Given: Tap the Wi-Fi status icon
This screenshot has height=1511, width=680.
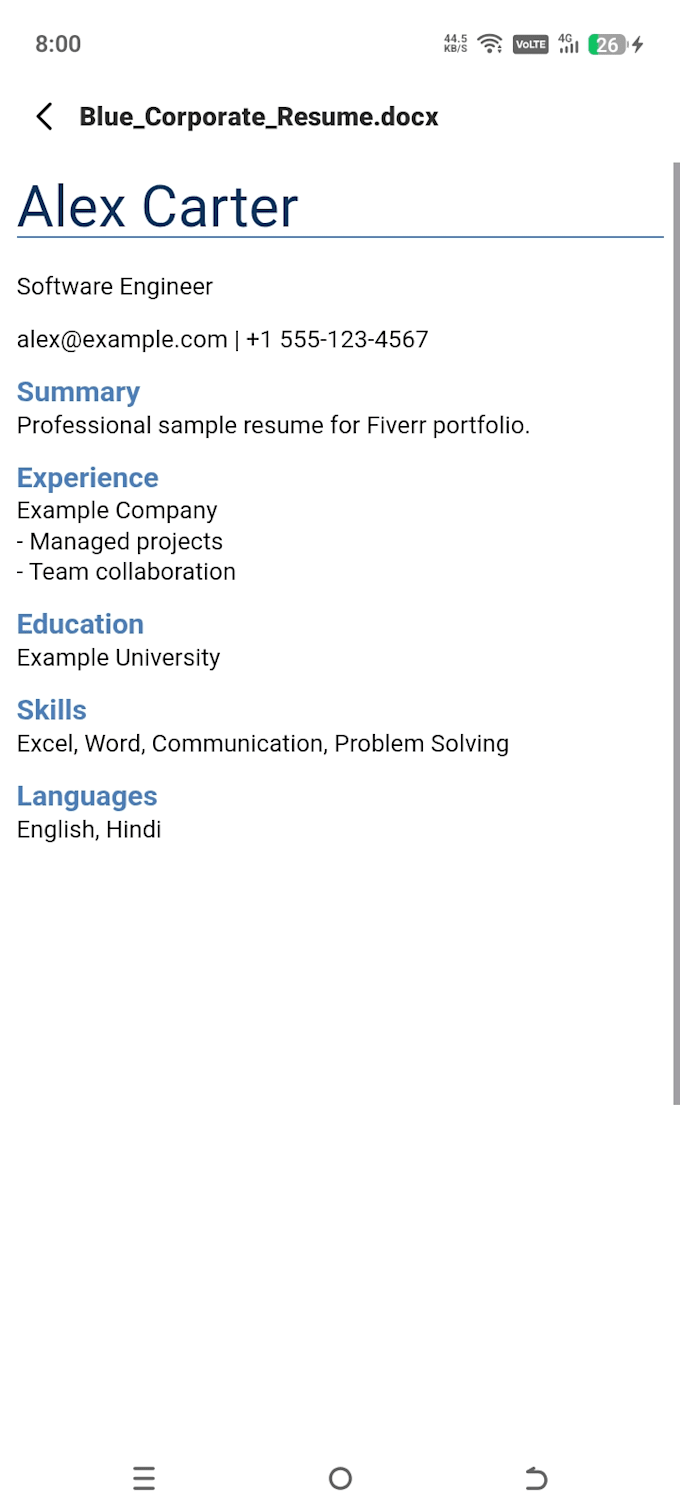Looking at the screenshot, I should 490,44.
